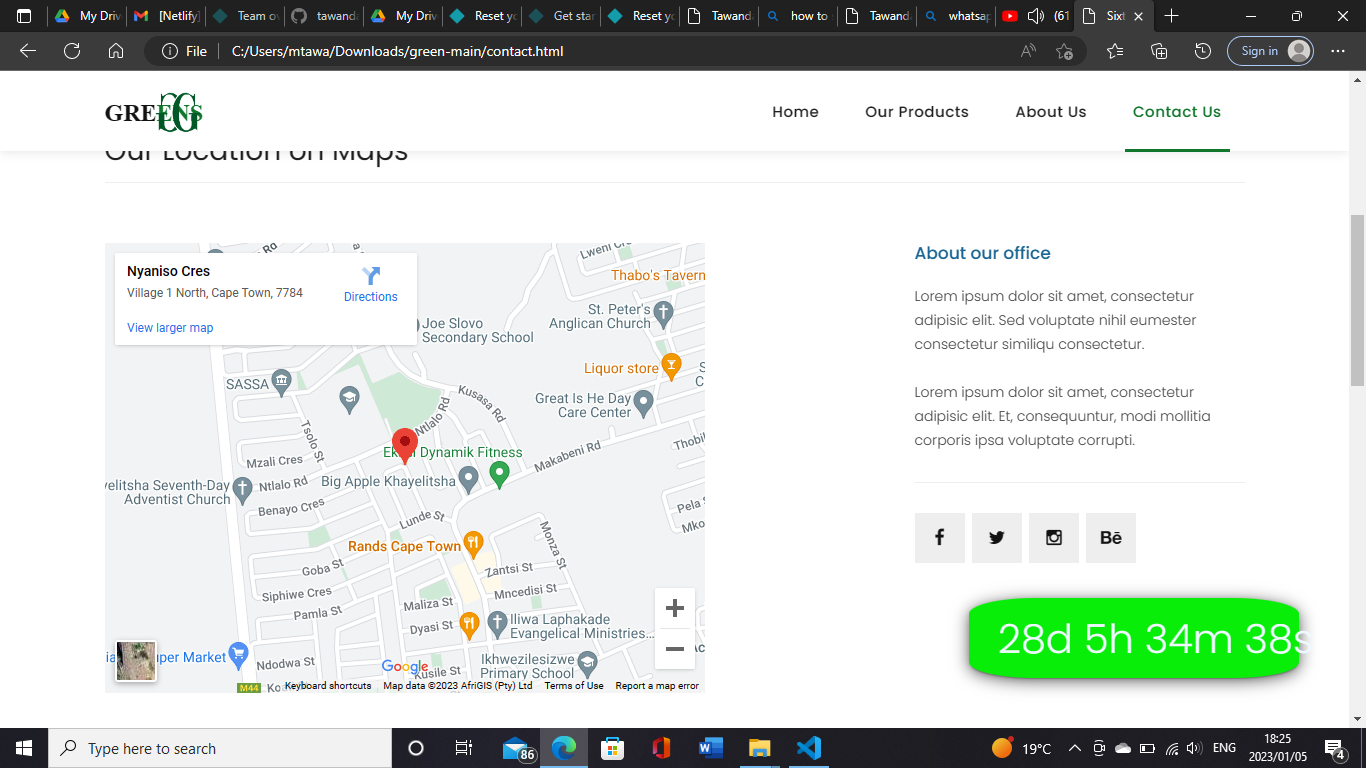Show hidden icons in system tray
1366x768 pixels.
coord(1075,748)
